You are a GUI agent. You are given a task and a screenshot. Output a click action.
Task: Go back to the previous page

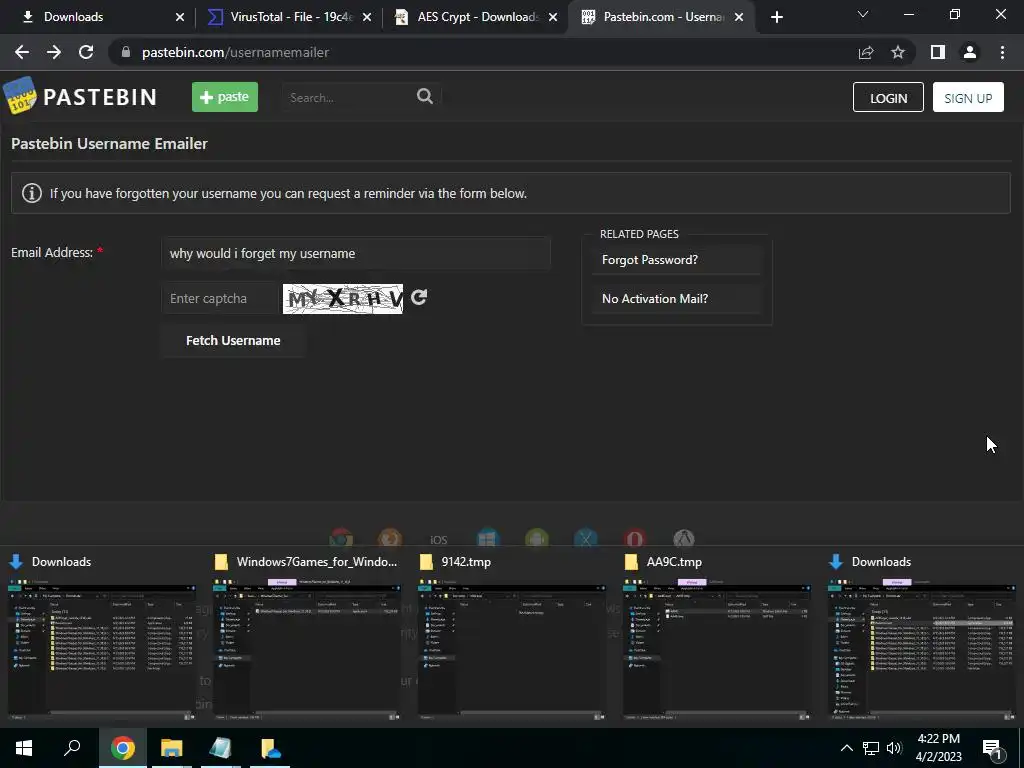click(x=22, y=52)
